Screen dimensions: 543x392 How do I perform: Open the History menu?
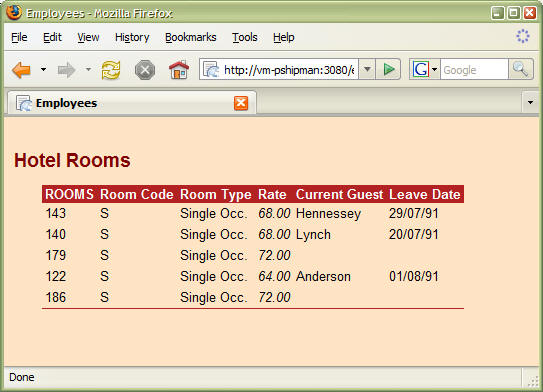coord(132,37)
